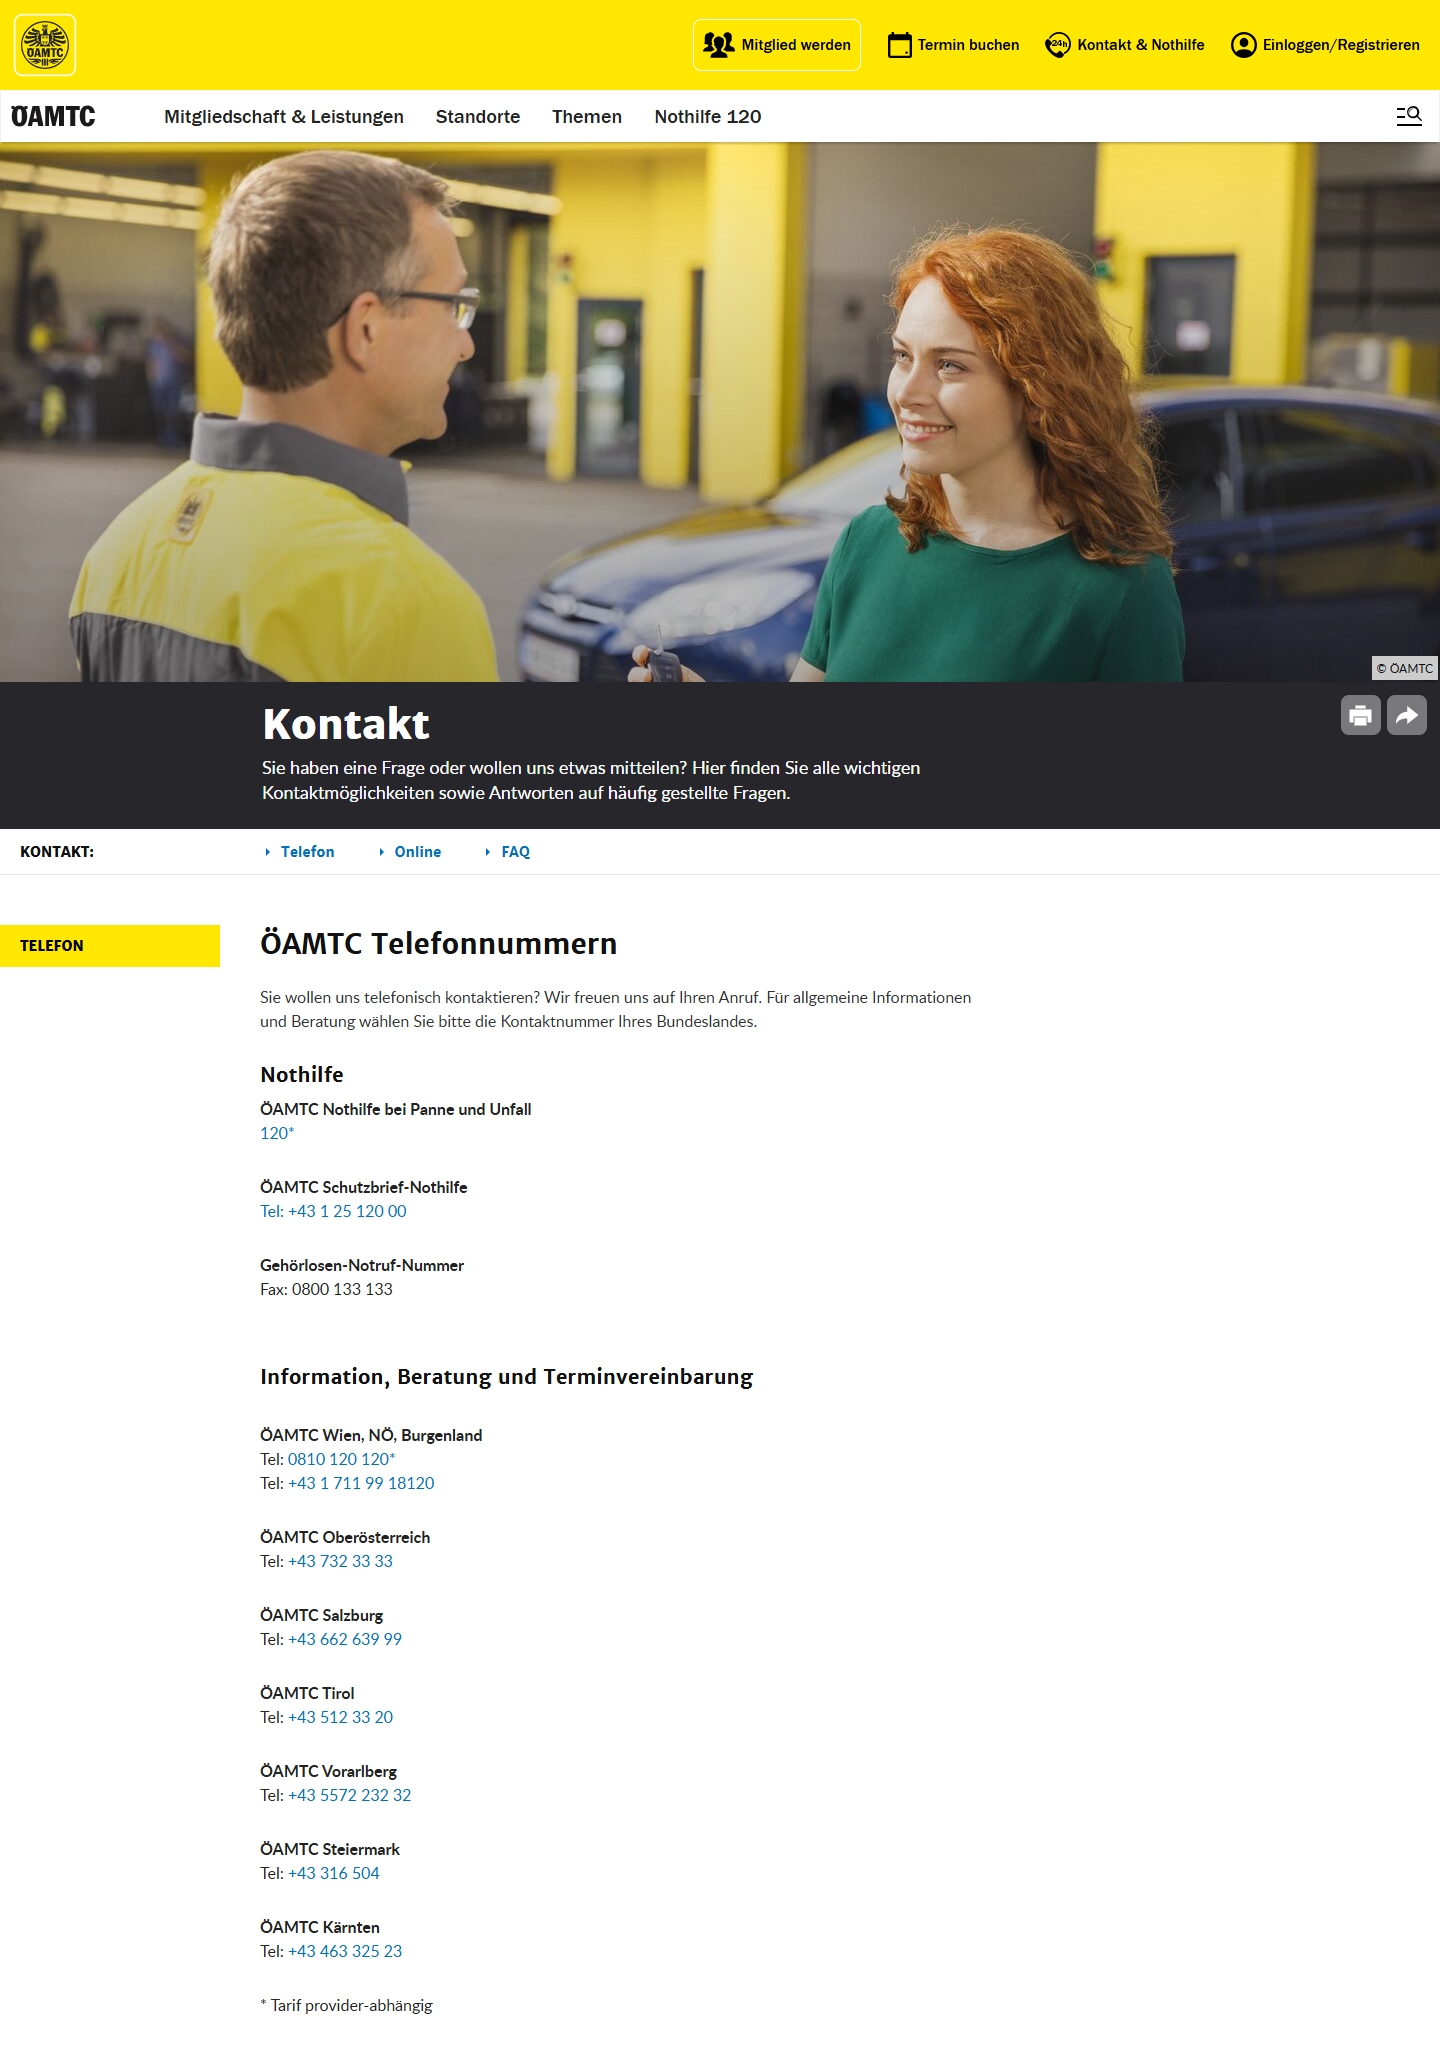Open the Nothilfe 120 menu item
The height and width of the screenshot is (2048, 1440).
tap(708, 116)
